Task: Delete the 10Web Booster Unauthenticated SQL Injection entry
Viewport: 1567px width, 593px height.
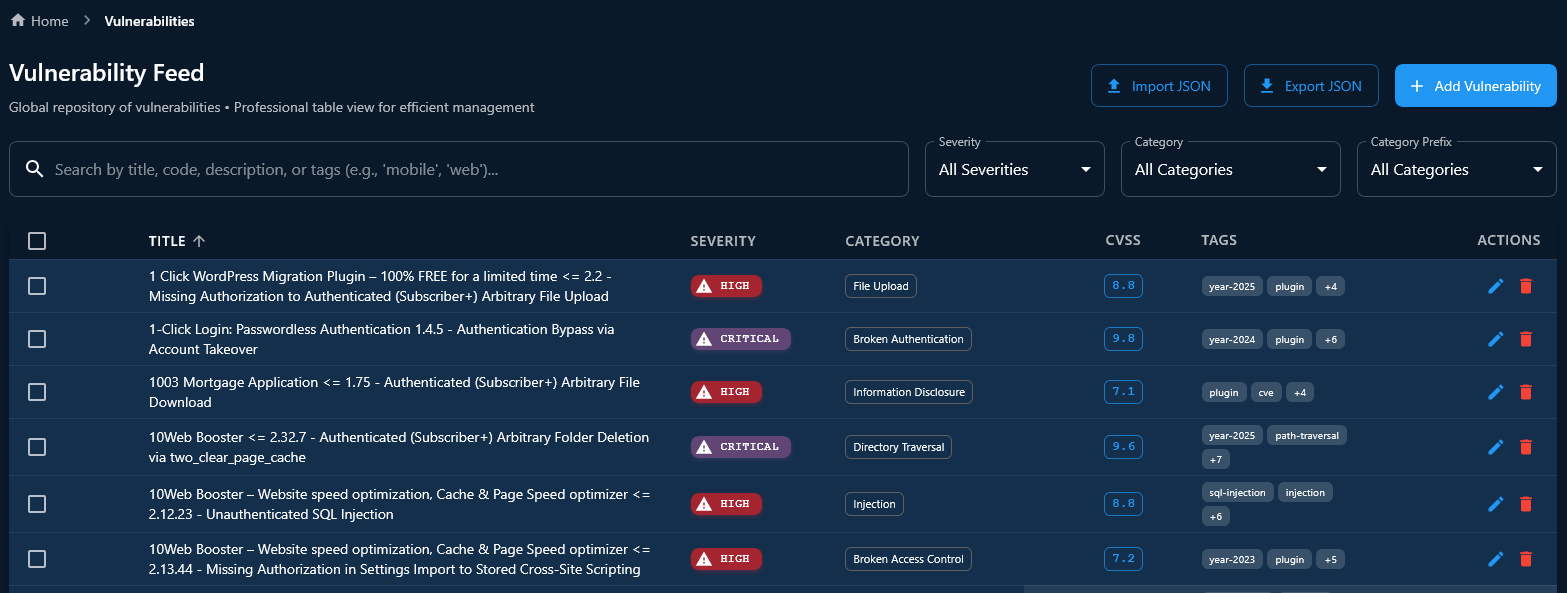Action: pos(1525,504)
